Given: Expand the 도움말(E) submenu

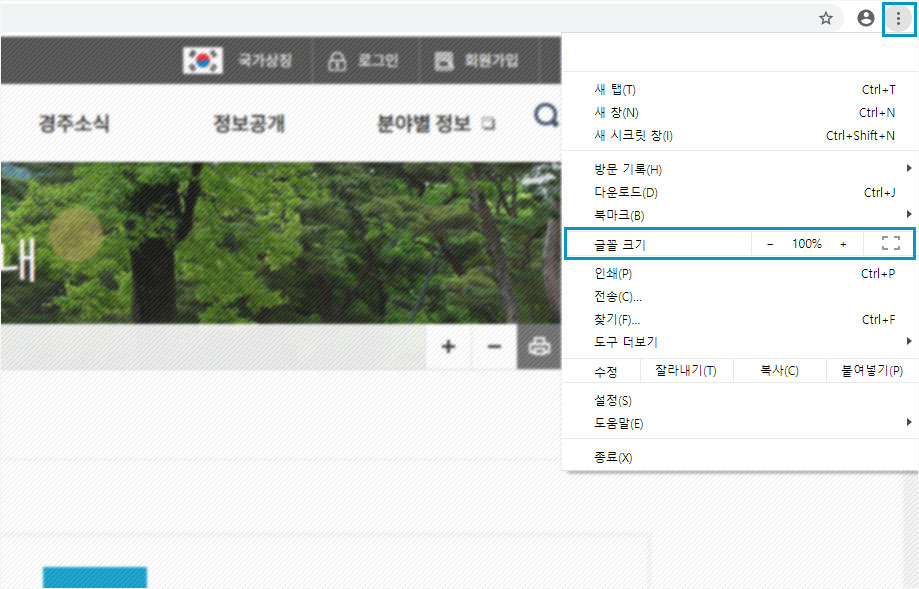Looking at the screenshot, I should tap(740, 424).
